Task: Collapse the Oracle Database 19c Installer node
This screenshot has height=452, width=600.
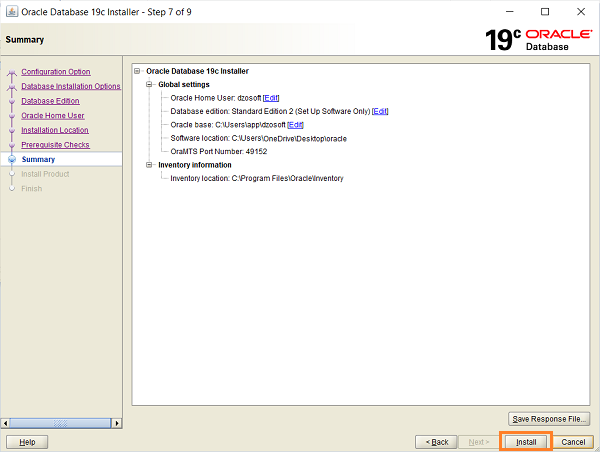Action: 137,71
